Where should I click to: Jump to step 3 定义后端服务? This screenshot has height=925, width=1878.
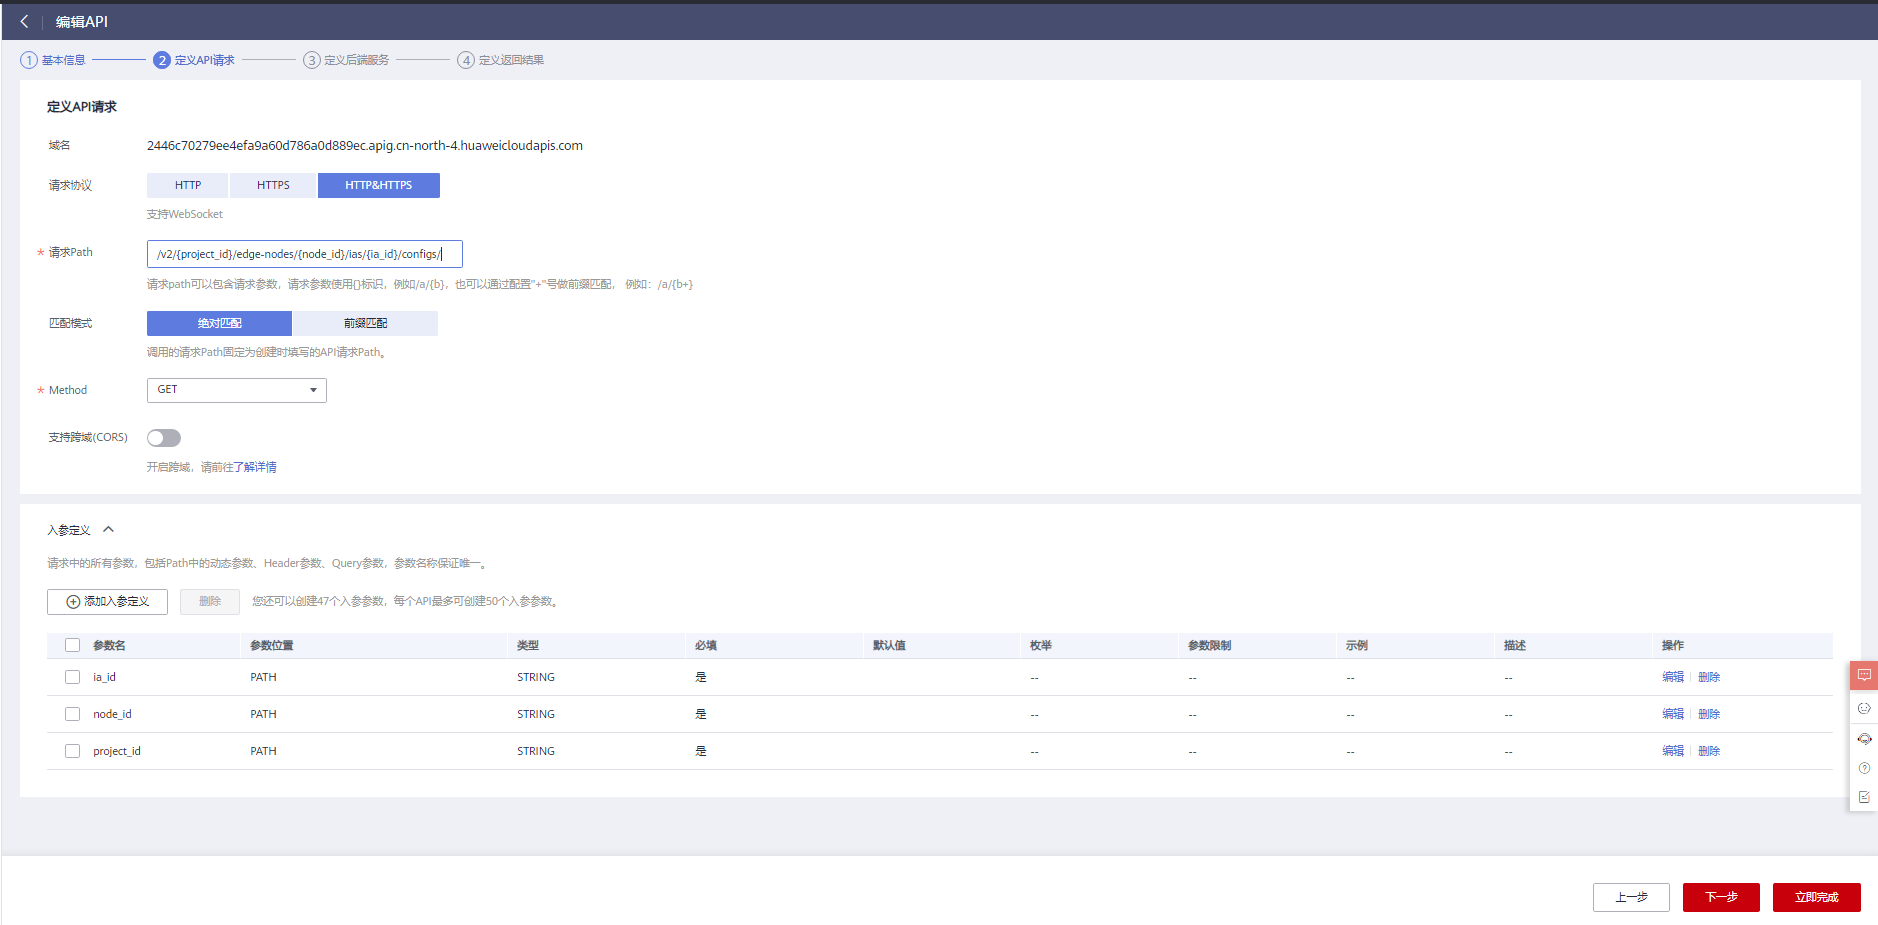[346, 60]
